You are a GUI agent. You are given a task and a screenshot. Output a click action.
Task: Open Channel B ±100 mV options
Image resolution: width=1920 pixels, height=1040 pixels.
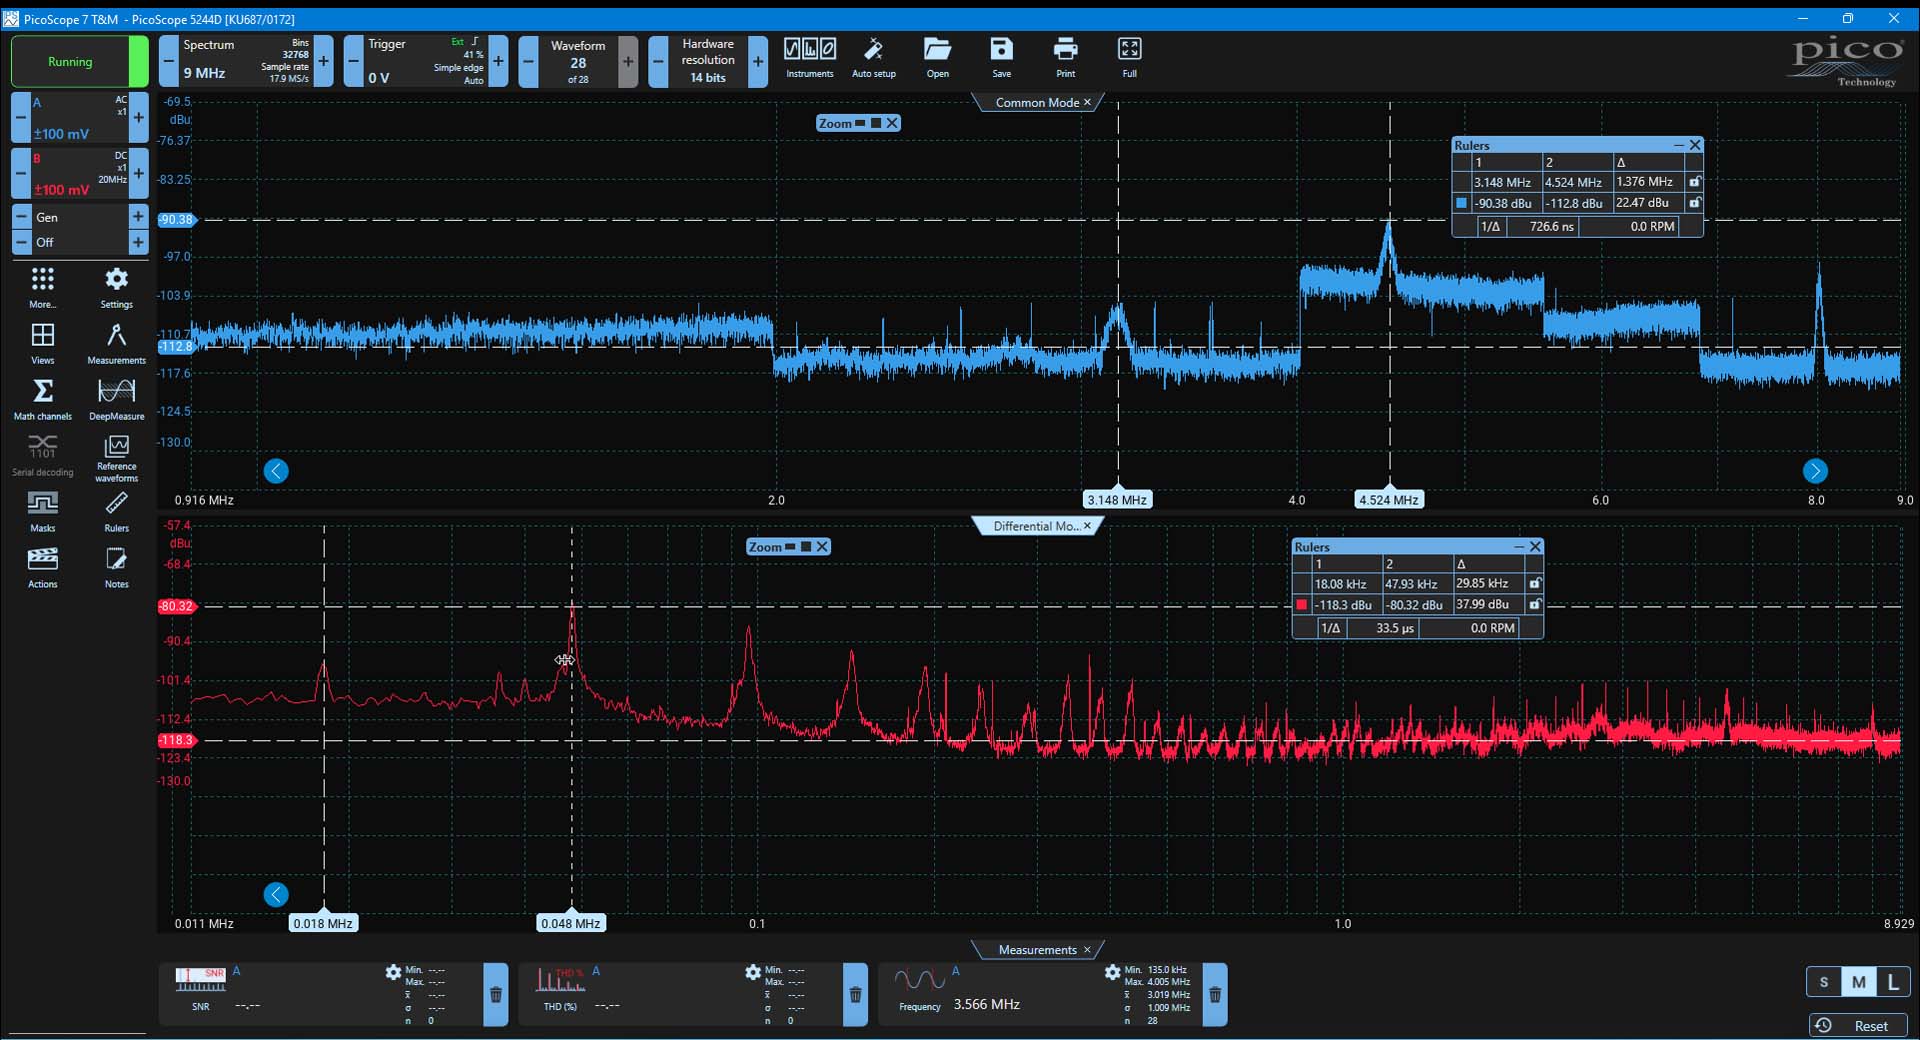pyautogui.click(x=79, y=174)
